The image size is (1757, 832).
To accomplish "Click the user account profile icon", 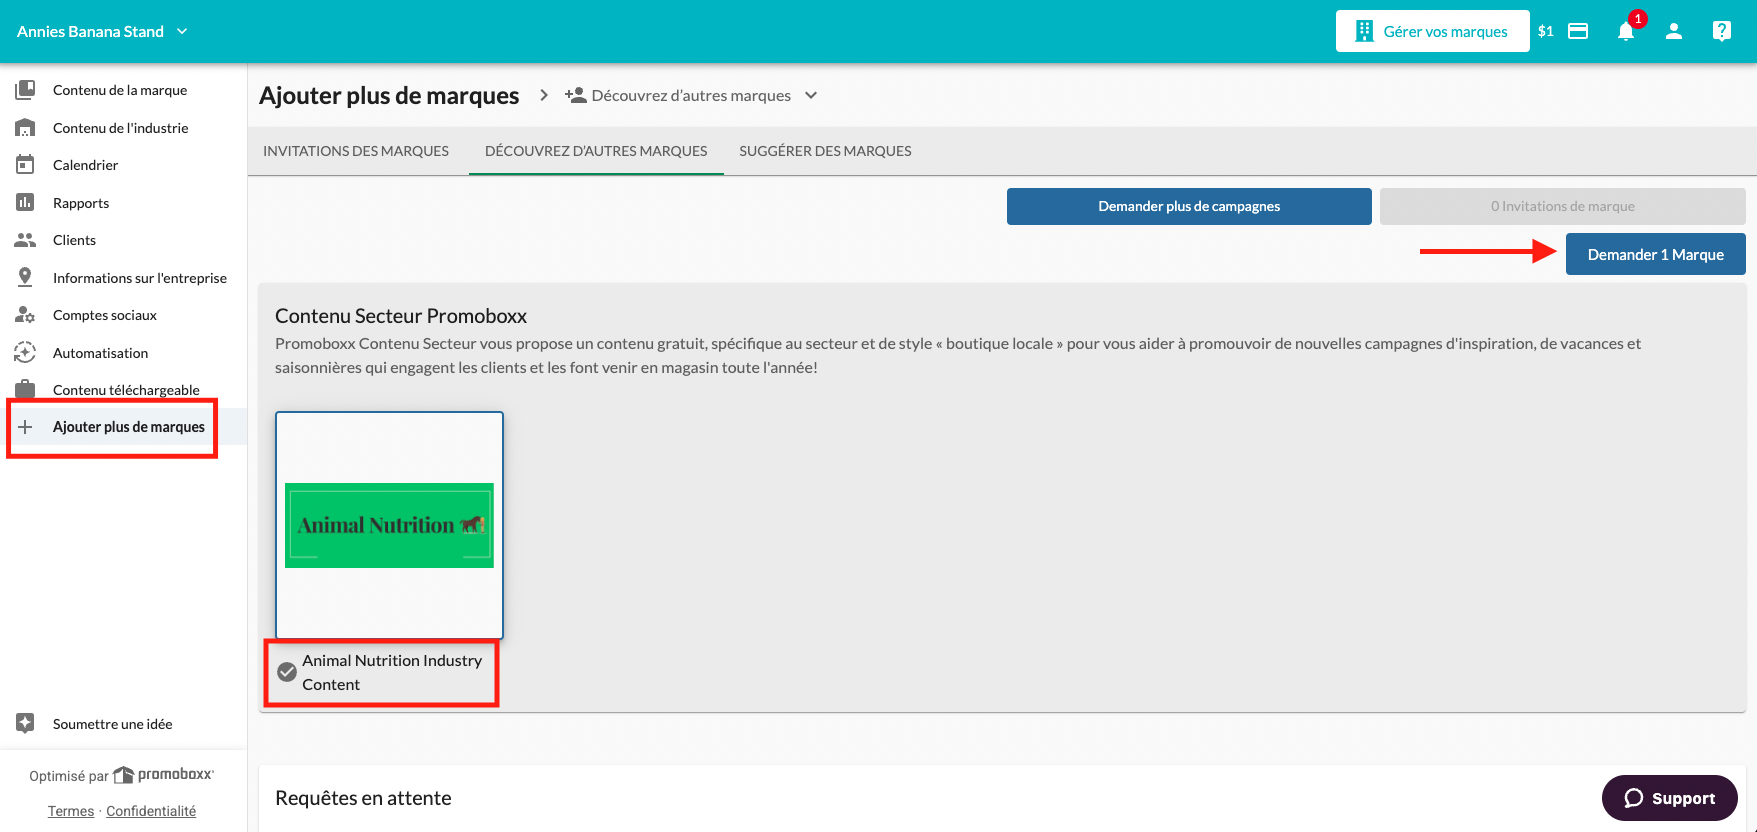I will (1674, 31).
